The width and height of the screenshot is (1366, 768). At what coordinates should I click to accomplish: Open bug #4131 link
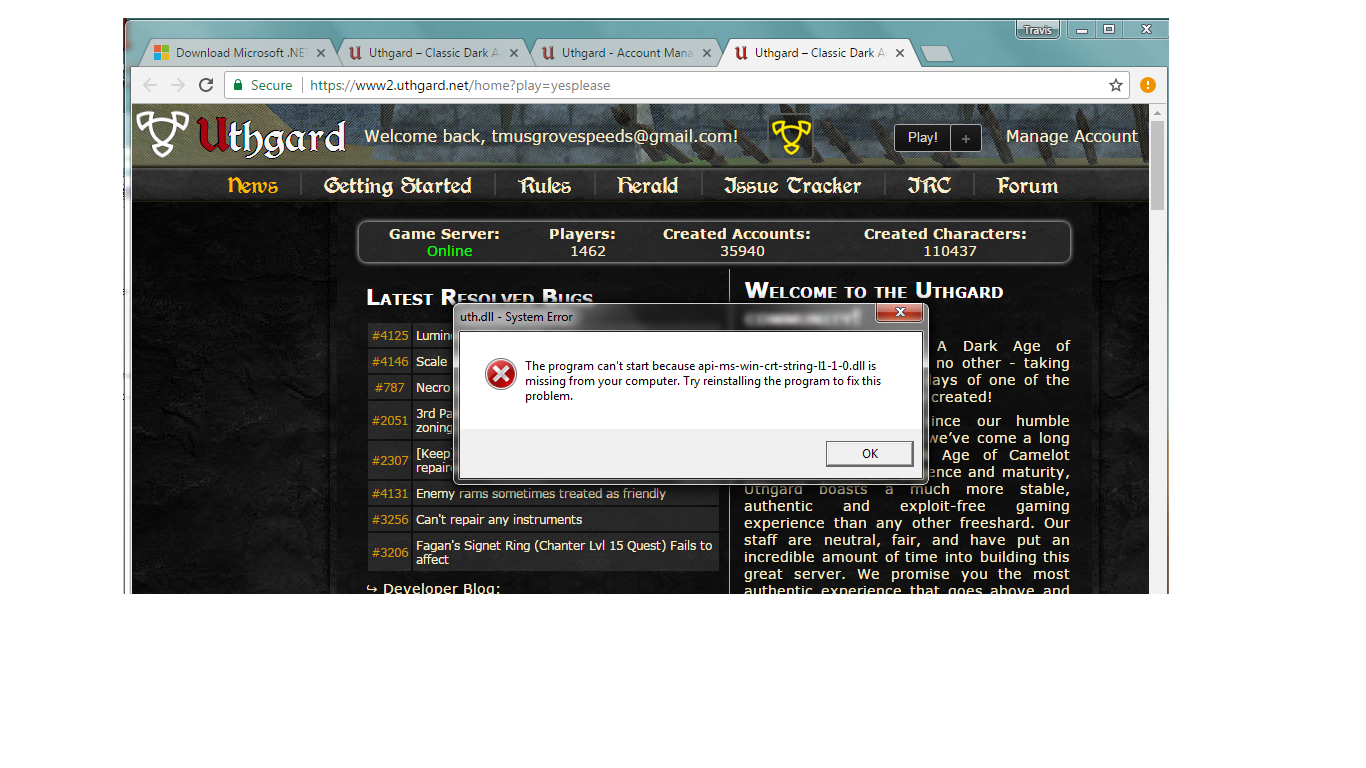click(390, 493)
